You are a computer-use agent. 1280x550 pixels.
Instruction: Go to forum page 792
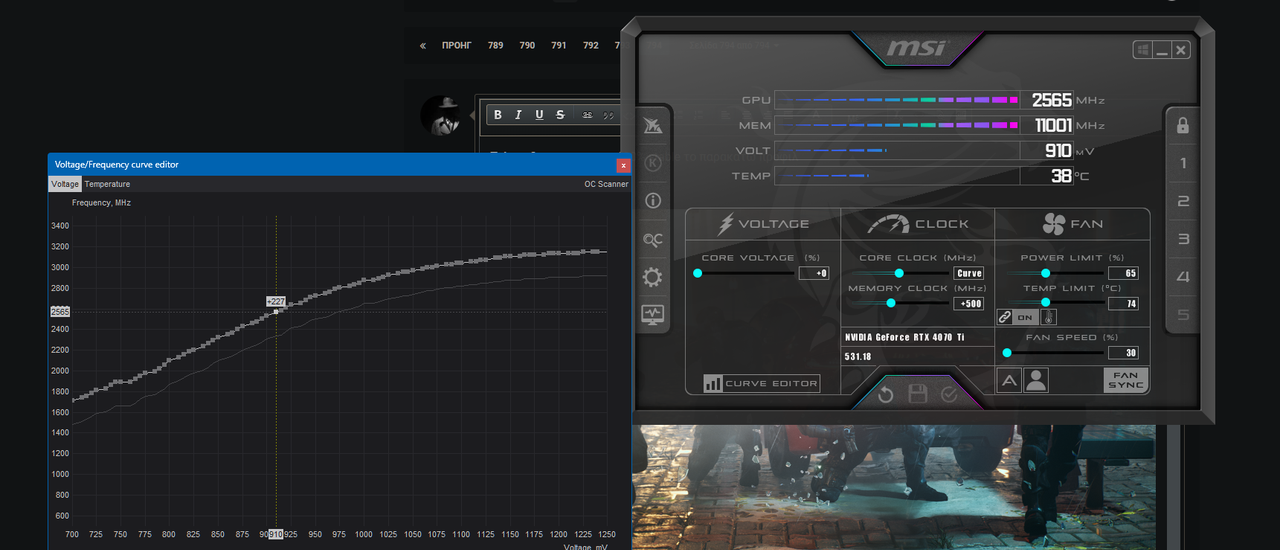(x=591, y=46)
